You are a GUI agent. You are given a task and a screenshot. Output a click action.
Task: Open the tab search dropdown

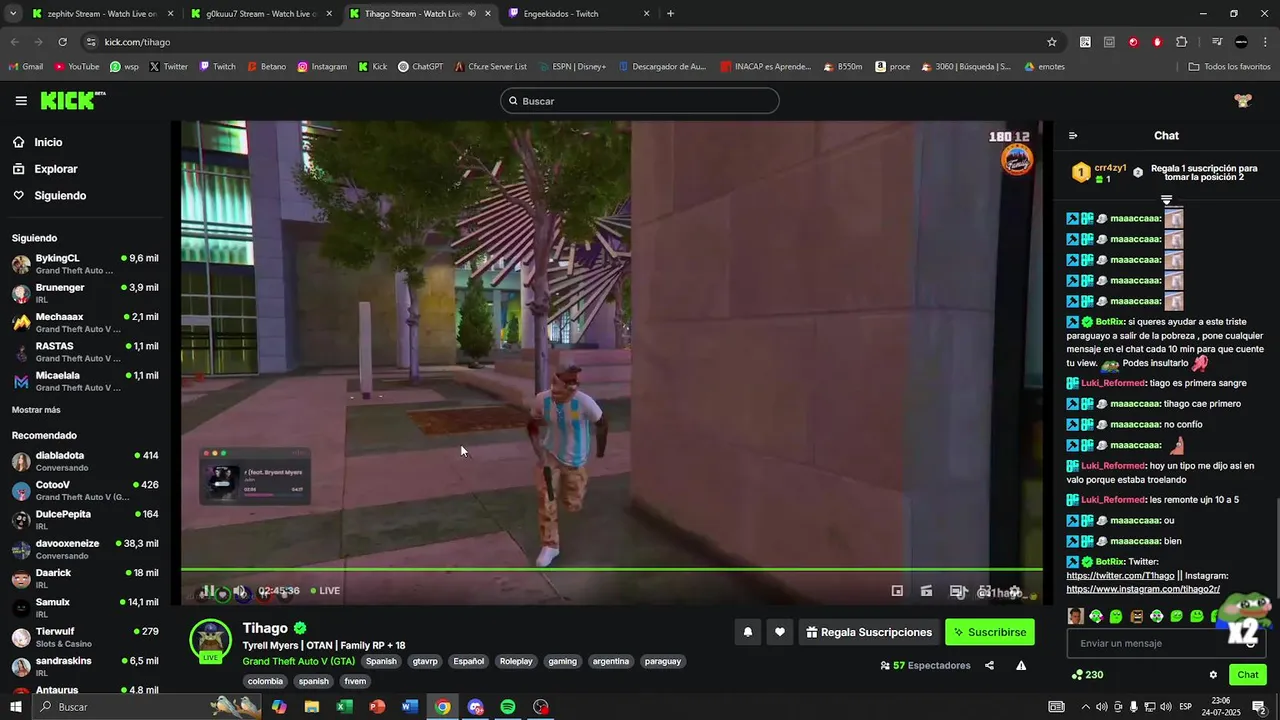(x=12, y=14)
